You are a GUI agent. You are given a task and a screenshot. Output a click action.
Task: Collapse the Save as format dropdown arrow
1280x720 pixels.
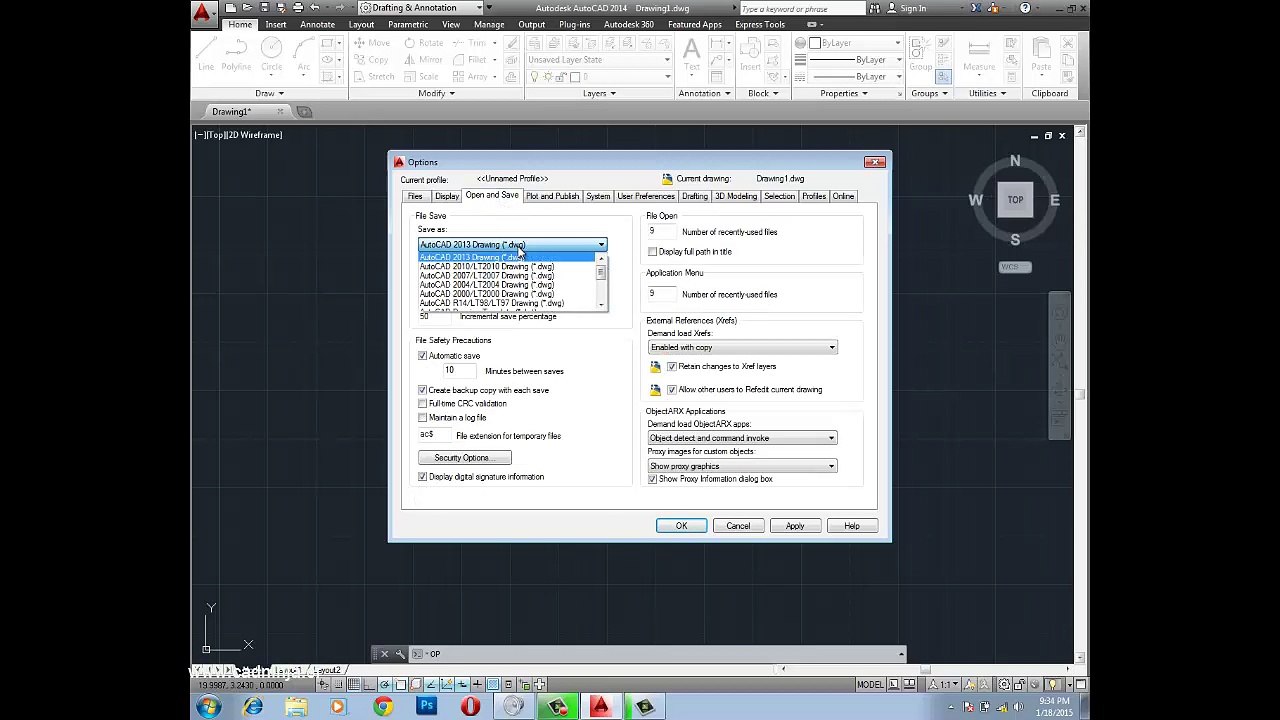click(601, 245)
